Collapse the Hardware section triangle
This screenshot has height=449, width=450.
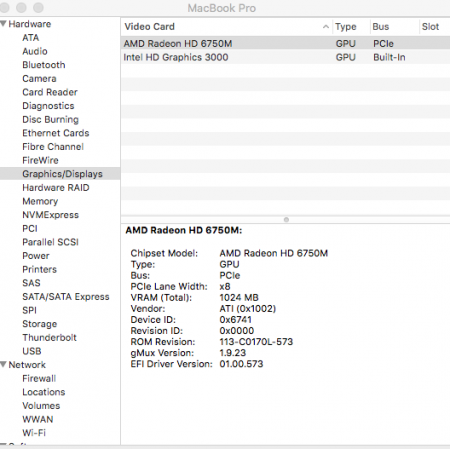click(3, 24)
